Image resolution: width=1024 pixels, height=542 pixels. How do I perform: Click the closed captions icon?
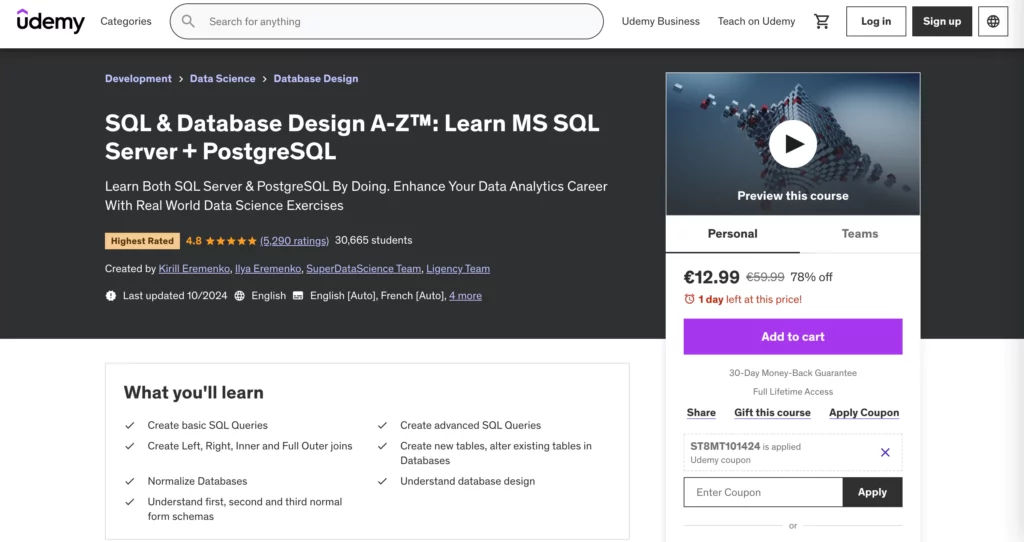click(x=298, y=296)
